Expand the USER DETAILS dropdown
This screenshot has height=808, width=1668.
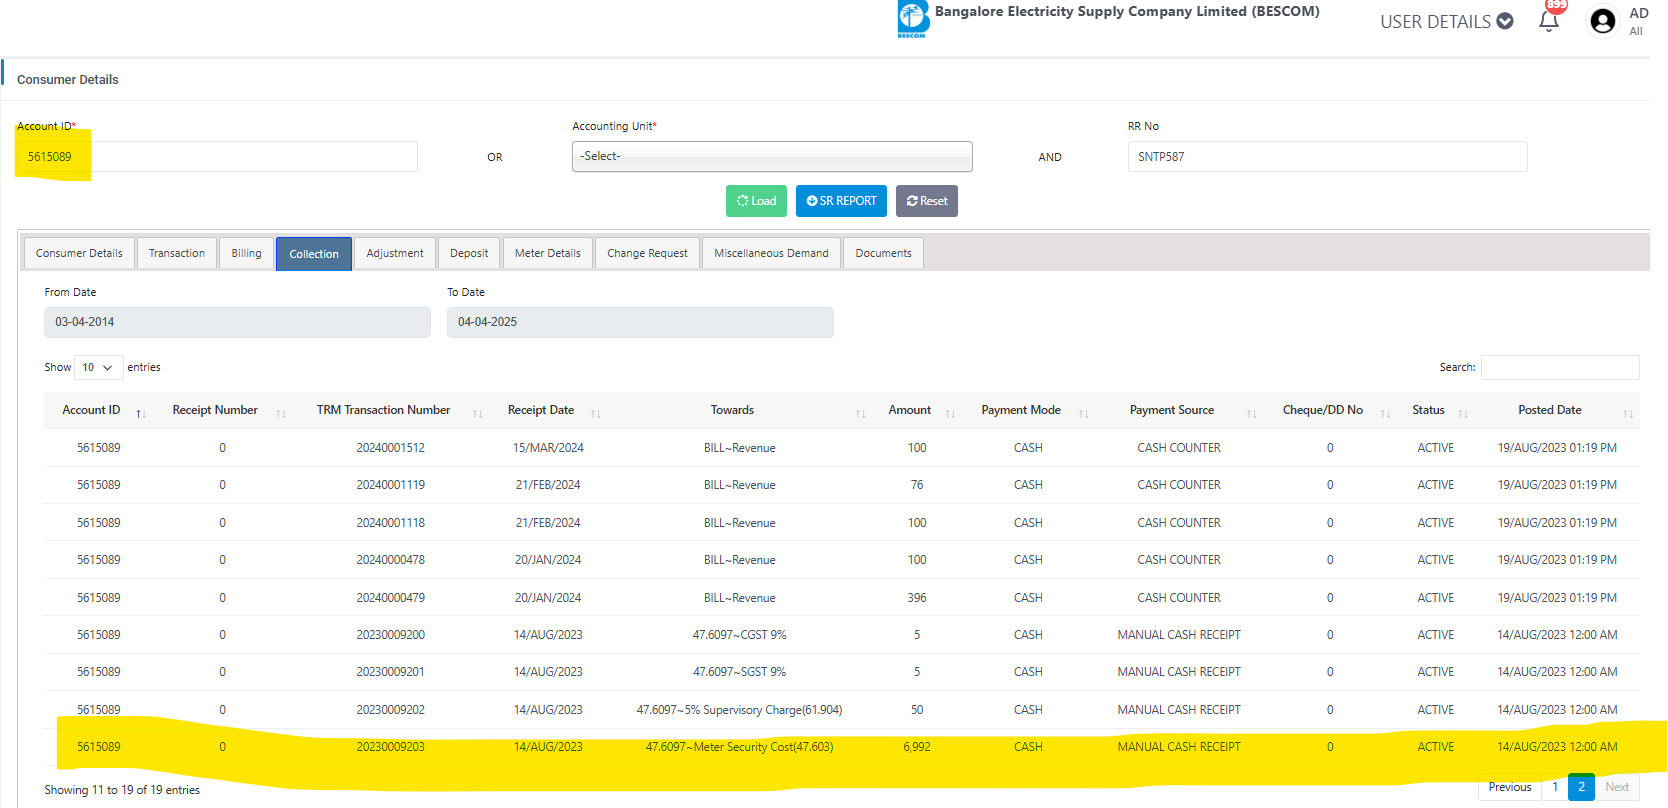1446,22
